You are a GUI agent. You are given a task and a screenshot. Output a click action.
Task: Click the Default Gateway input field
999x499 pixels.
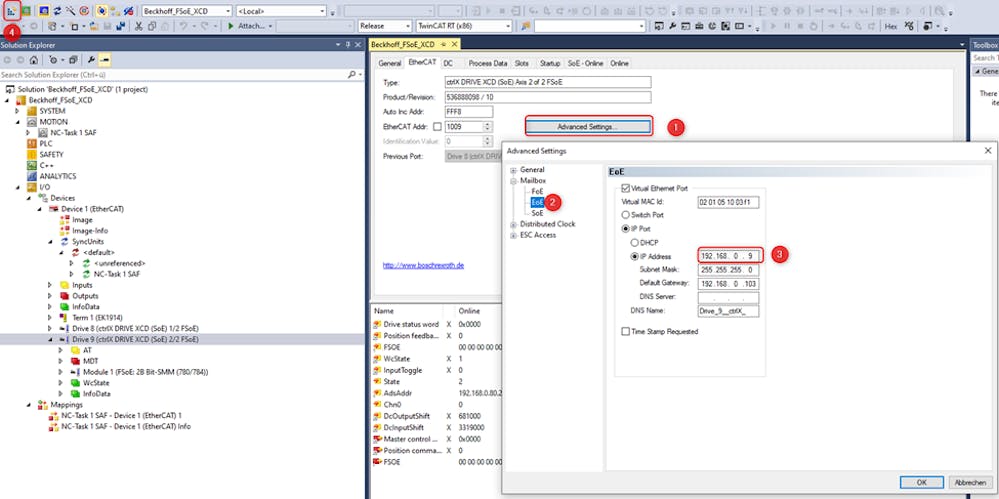(x=728, y=284)
